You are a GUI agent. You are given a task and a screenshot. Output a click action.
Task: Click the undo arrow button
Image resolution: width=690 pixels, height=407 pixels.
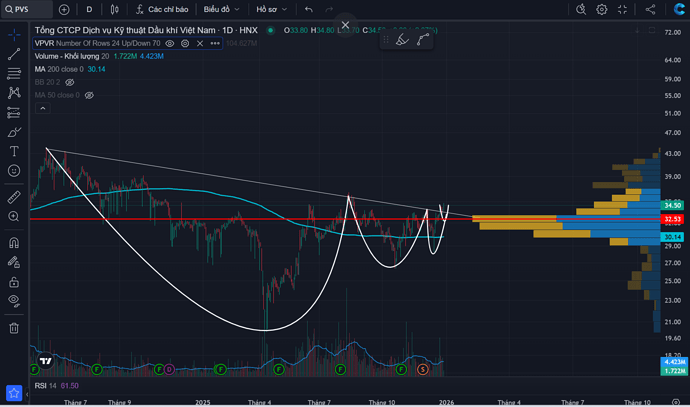(x=309, y=9)
